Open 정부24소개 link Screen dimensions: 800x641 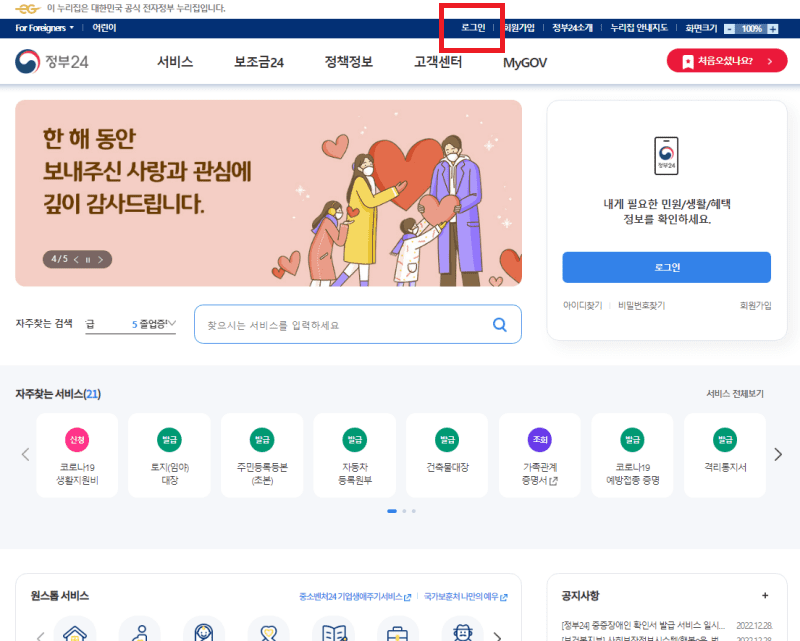(x=572, y=28)
